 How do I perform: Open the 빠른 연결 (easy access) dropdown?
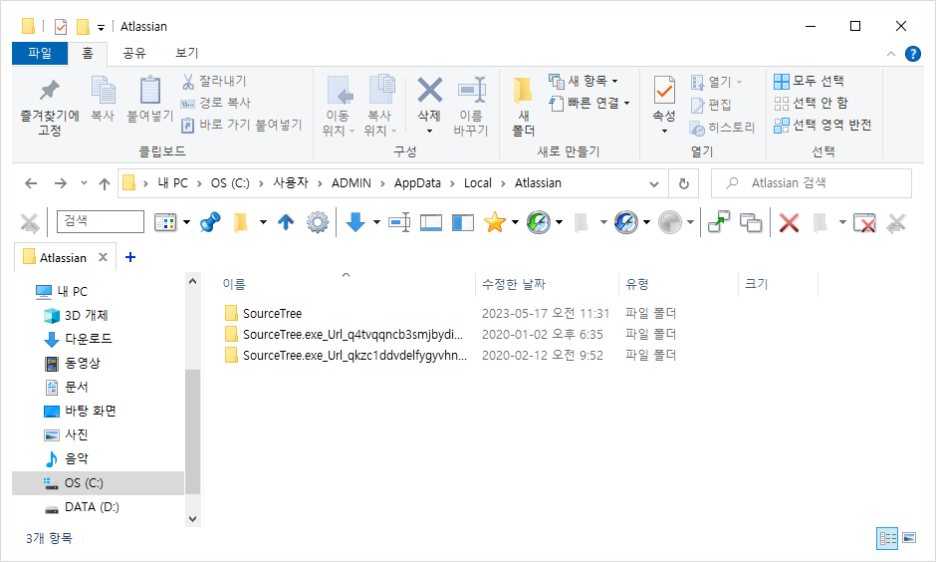(x=589, y=103)
